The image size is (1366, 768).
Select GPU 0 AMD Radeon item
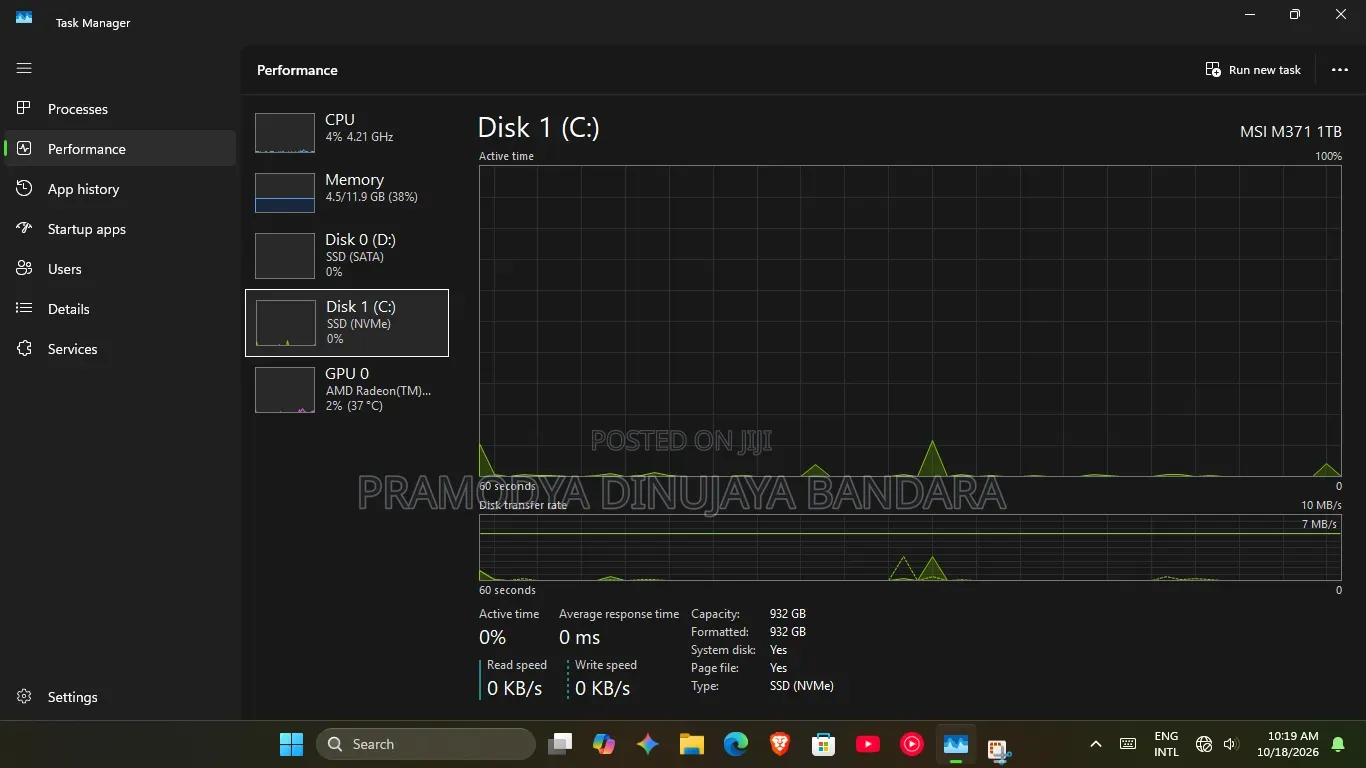point(347,390)
